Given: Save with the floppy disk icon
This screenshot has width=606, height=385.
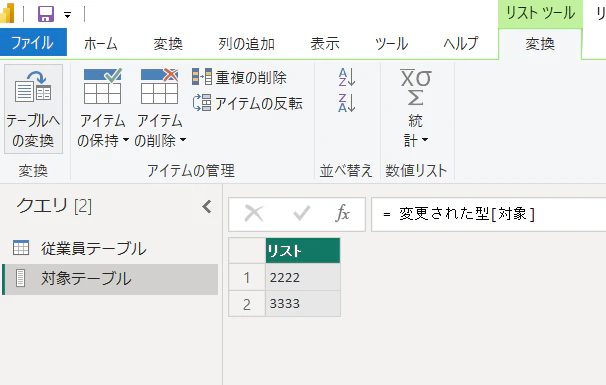Looking at the screenshot, I should (x=46, y=14).
